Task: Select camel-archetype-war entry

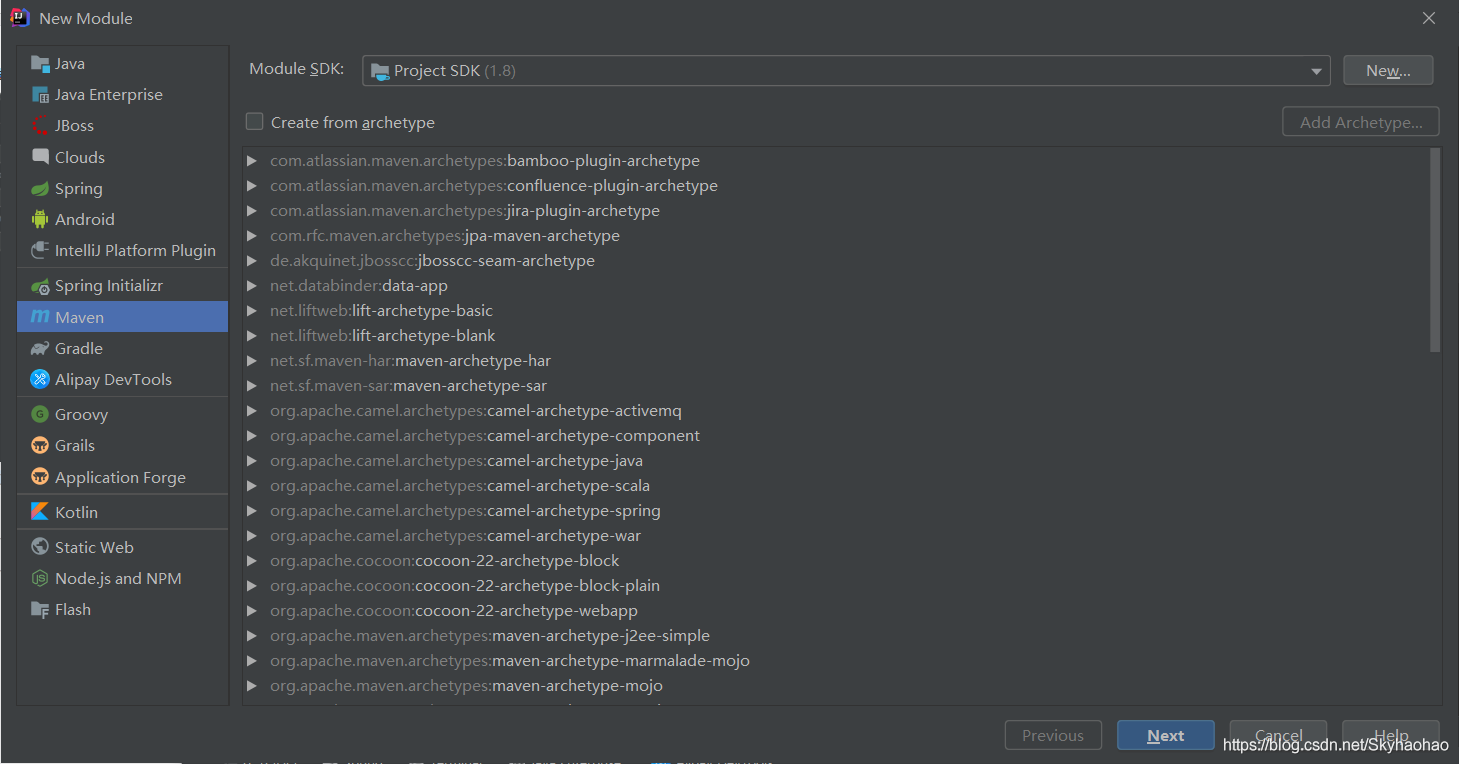Action: pos(456,536)
